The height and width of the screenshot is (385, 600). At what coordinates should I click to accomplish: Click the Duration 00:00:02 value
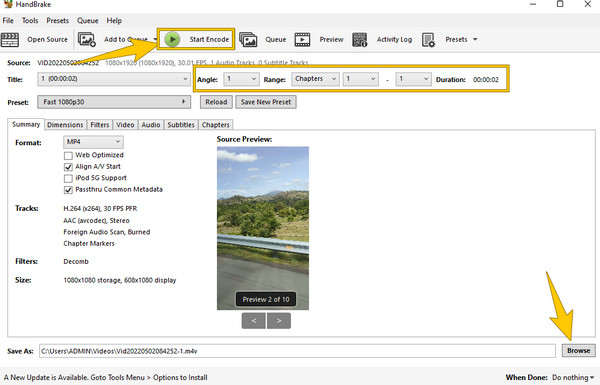coord(486,80)
